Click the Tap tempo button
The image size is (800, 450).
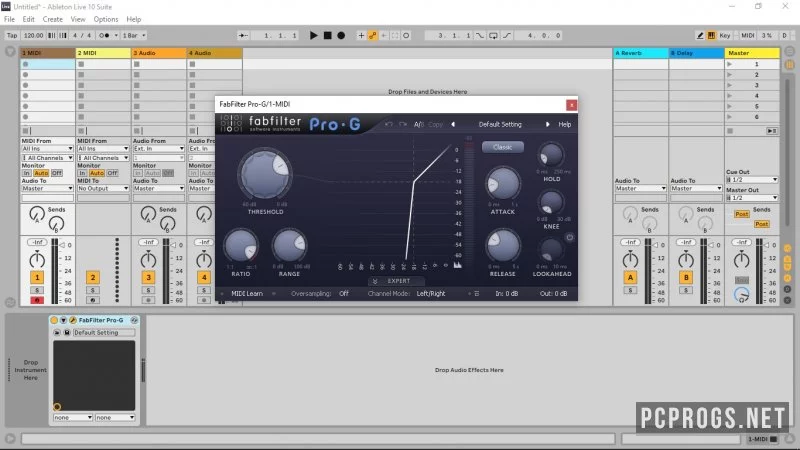[x=12, y=35]
